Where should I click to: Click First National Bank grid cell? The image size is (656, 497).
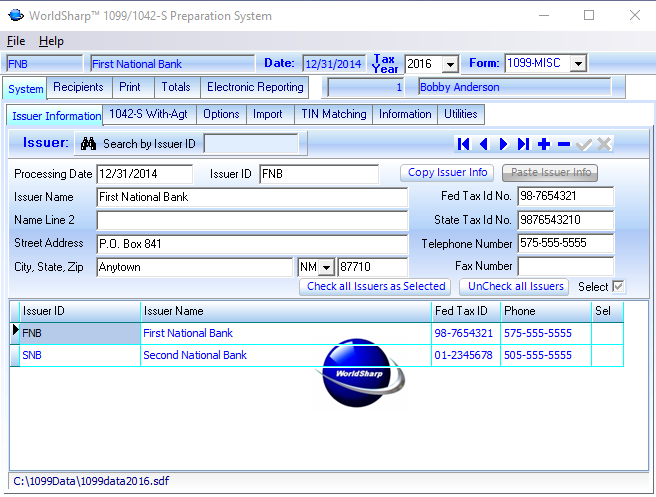point(286,333)
